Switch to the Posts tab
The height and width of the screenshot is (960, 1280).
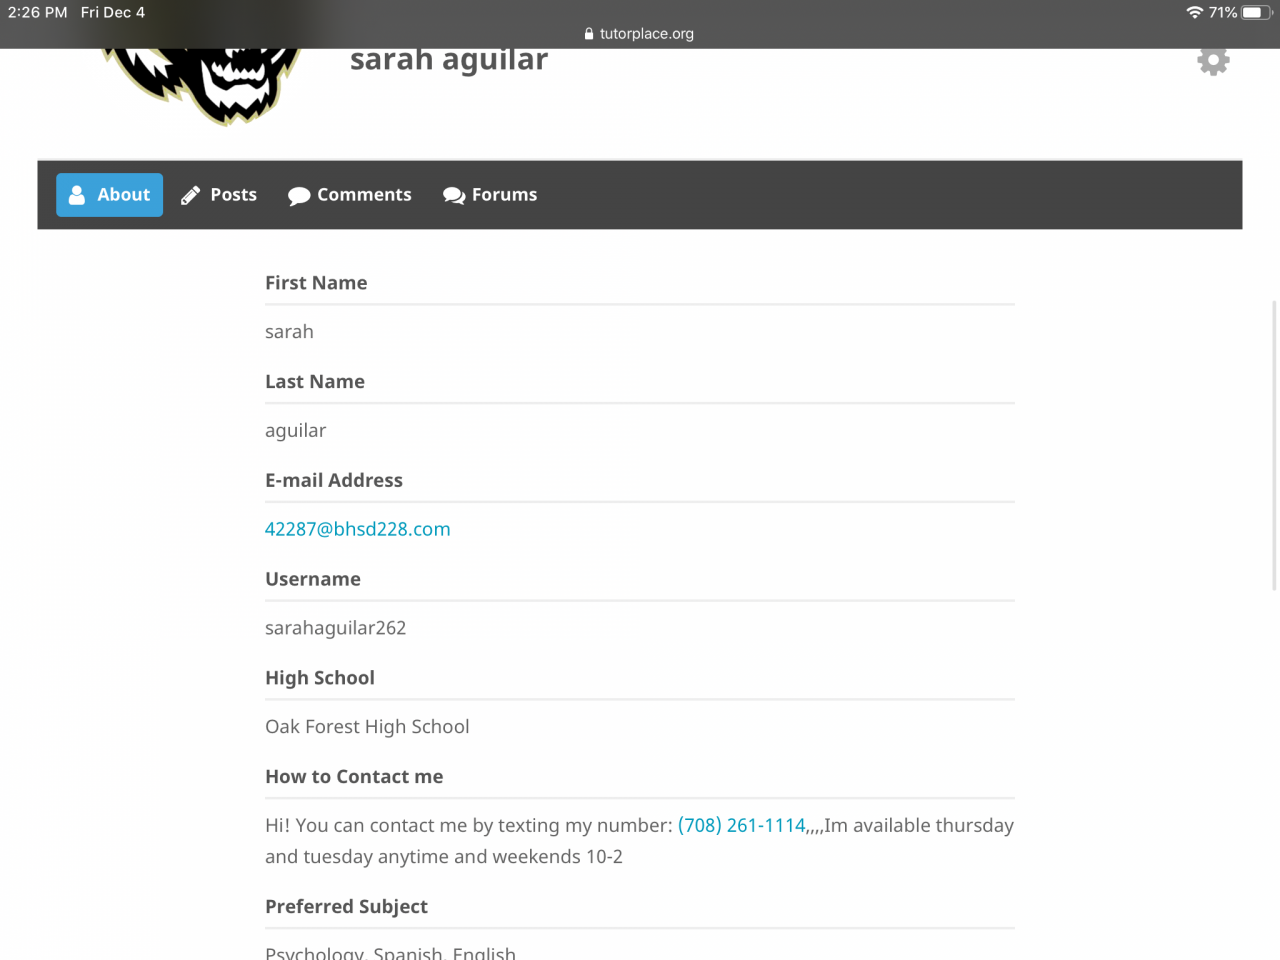pos(219,195)
